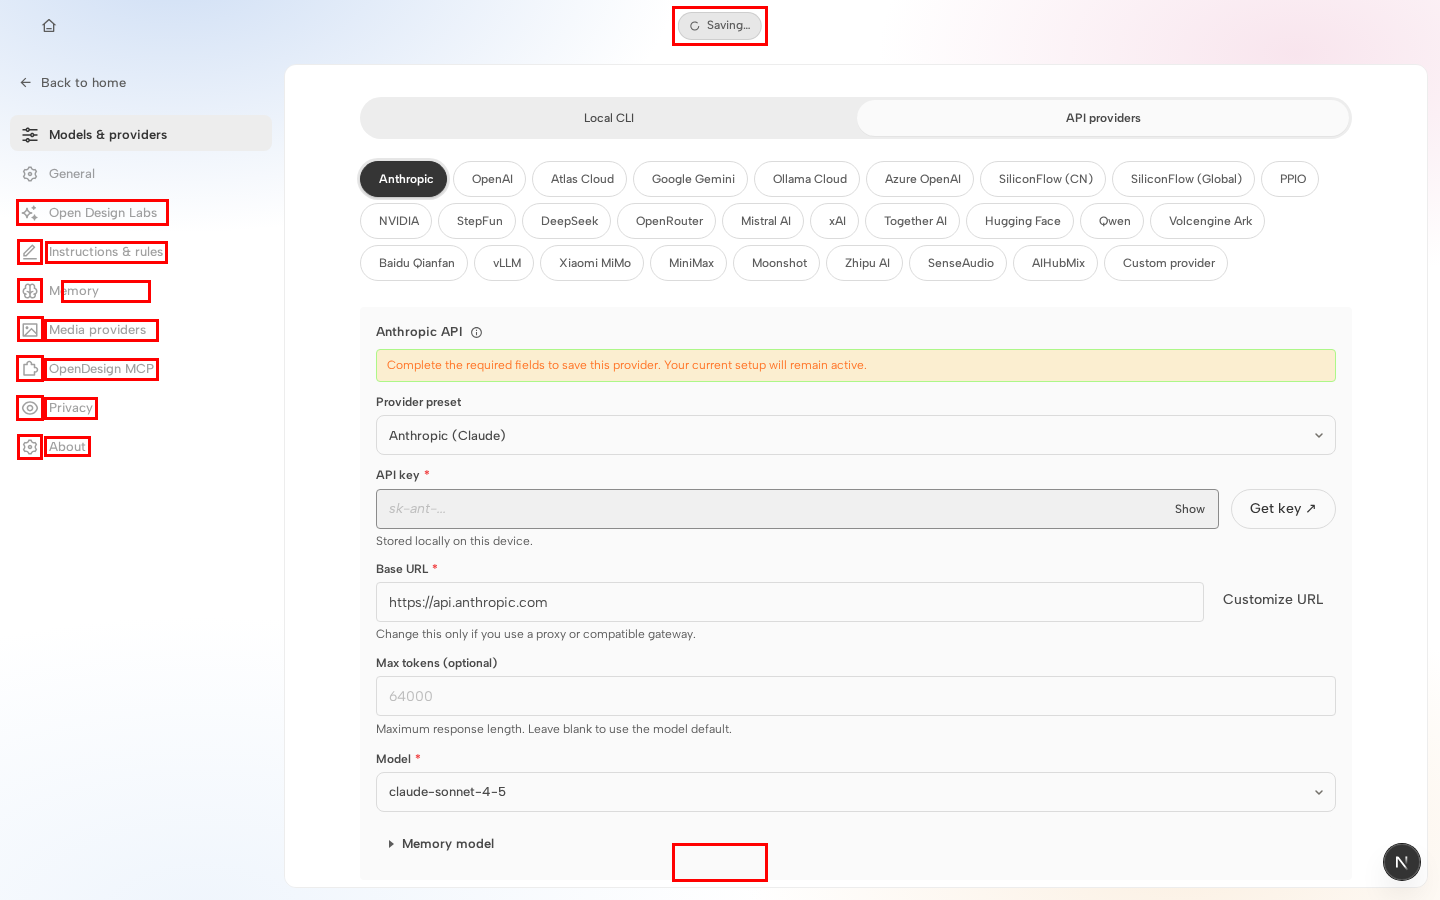The width and height of the screenshot is (1440, 900).
Task: Click the Max tokens input field
Action: 855,696
